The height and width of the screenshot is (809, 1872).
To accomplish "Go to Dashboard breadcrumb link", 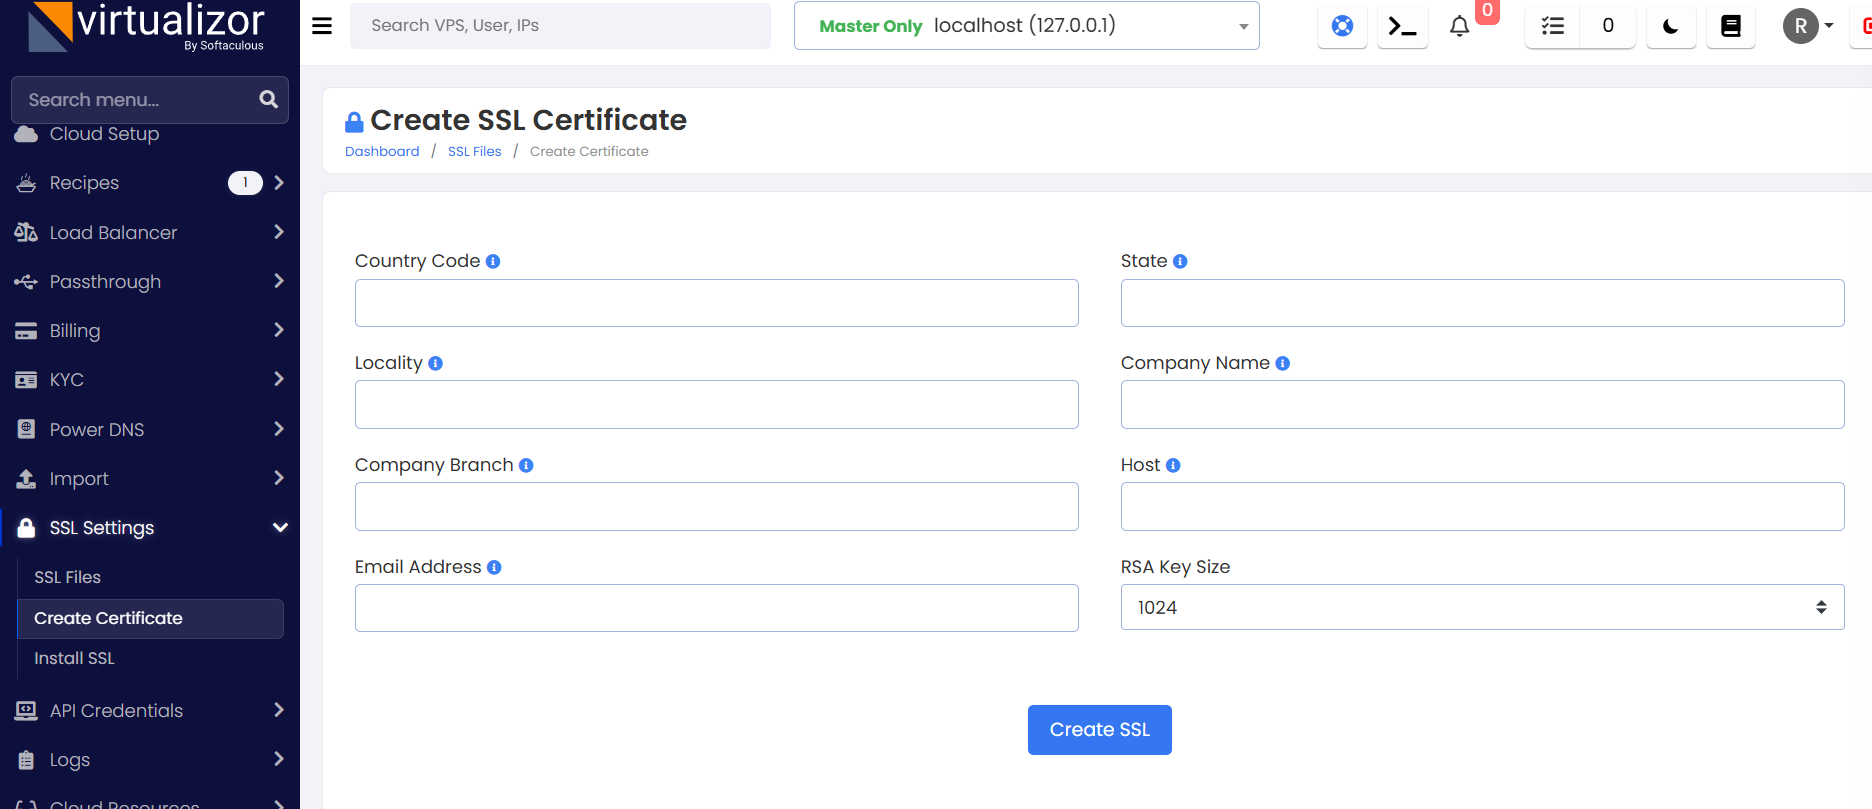I will (x=382, y=152).
